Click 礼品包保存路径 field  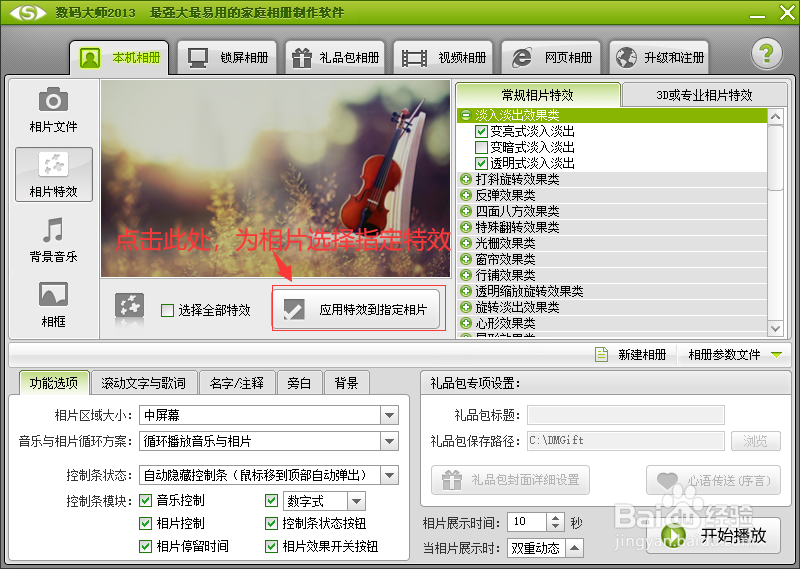[626, 441]
